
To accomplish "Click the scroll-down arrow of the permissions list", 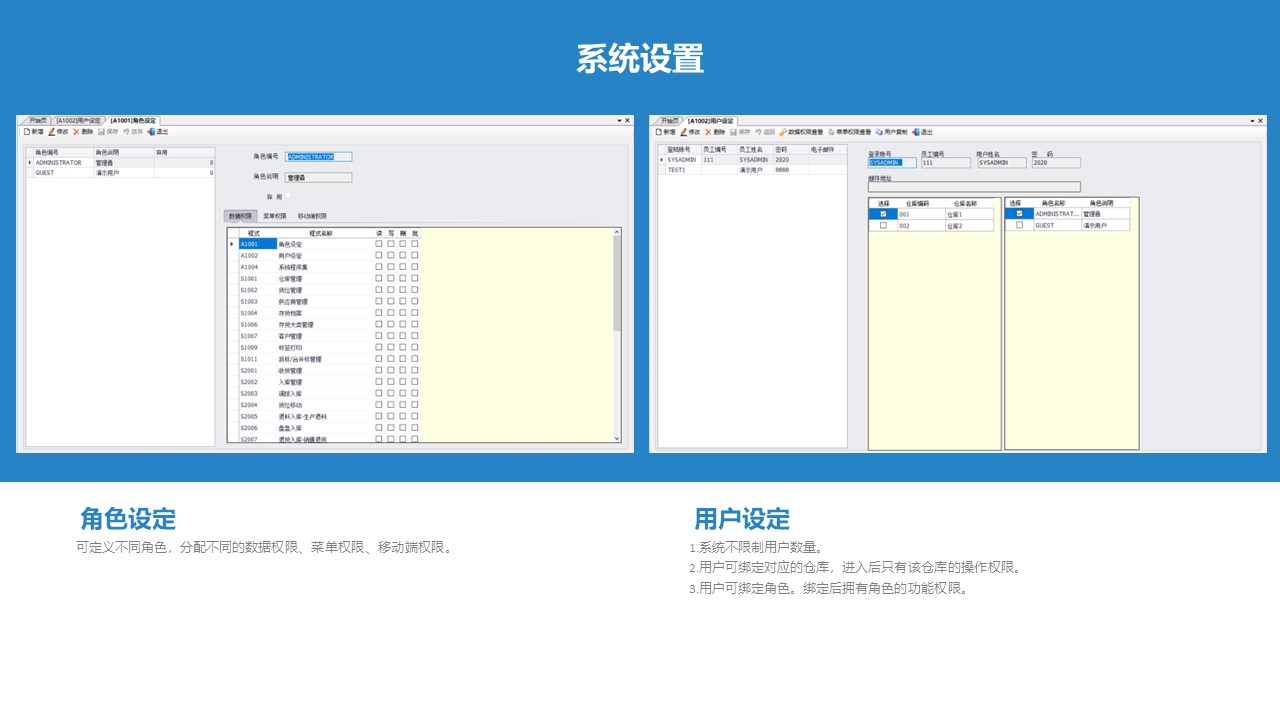I will (616, 438).
